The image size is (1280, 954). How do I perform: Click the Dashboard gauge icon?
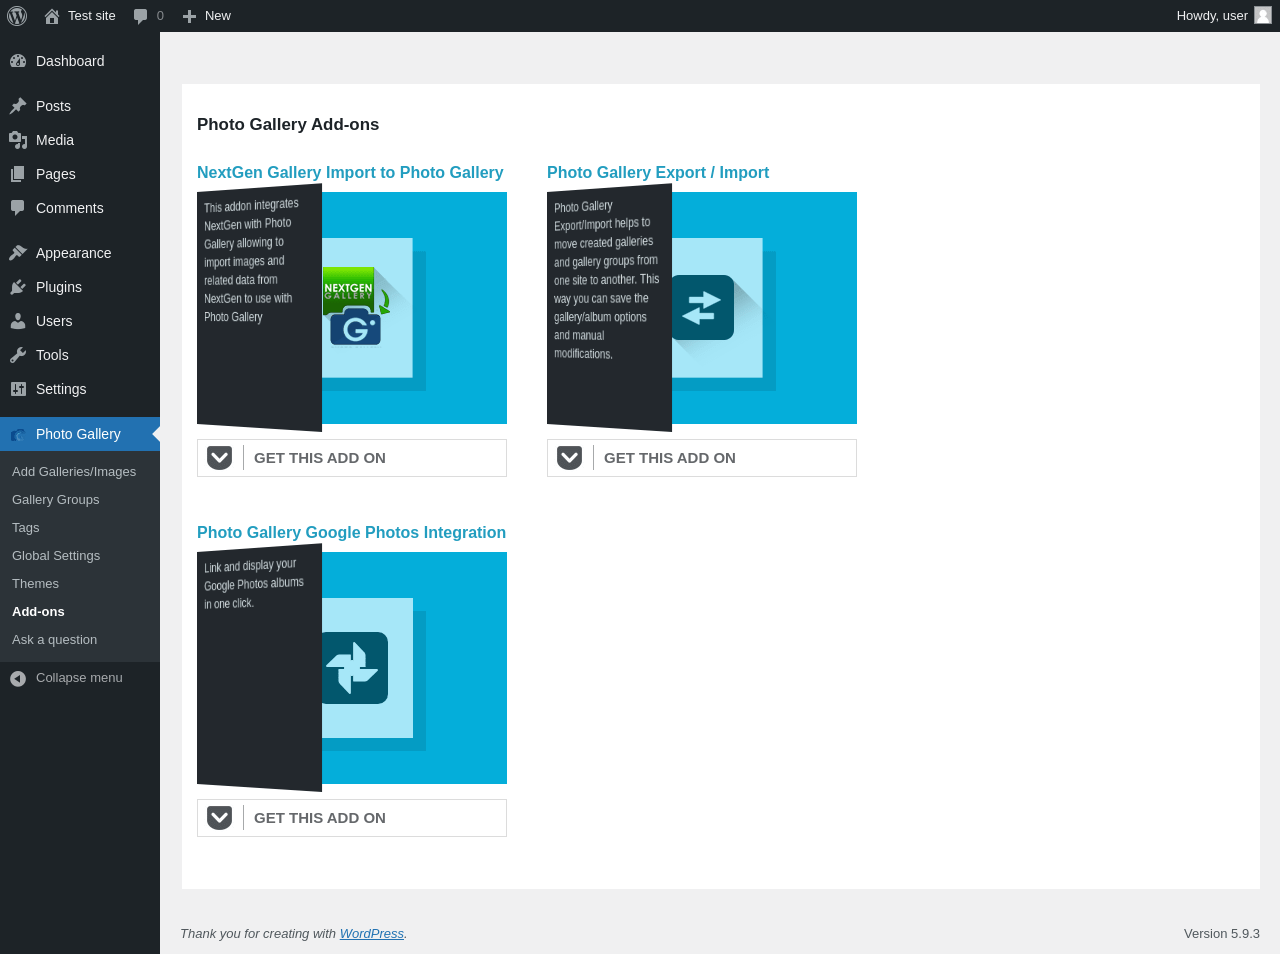(x=18, y=61)
